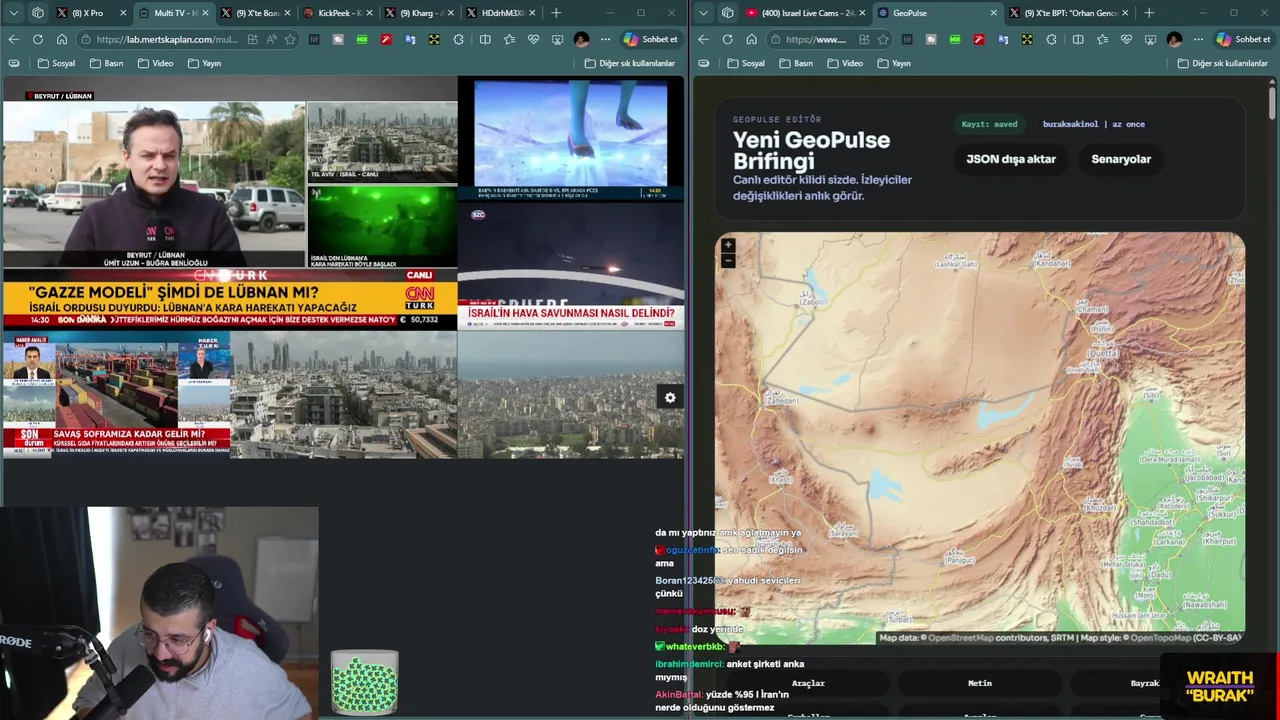Go to home page in left browser
This screenshot has height=720, width=1280.
coord(62,39)
